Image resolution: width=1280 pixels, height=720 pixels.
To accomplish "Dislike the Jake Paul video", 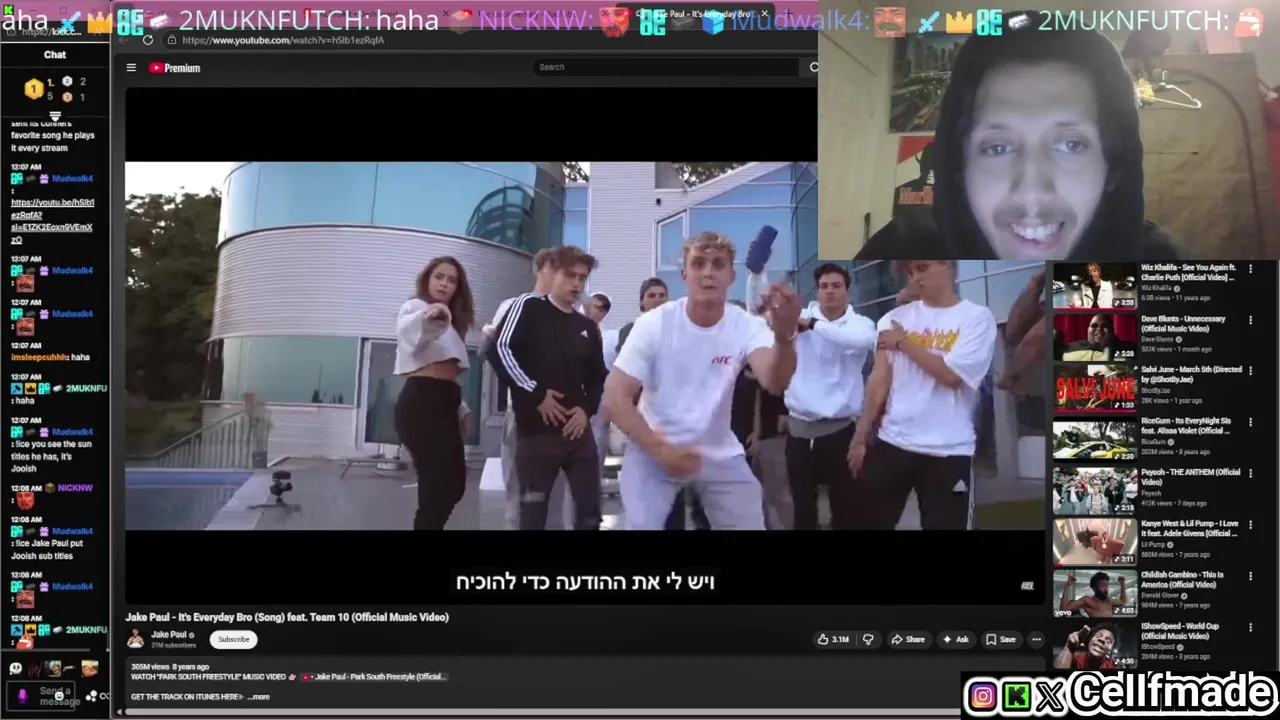I will click(x=868, y=639).
